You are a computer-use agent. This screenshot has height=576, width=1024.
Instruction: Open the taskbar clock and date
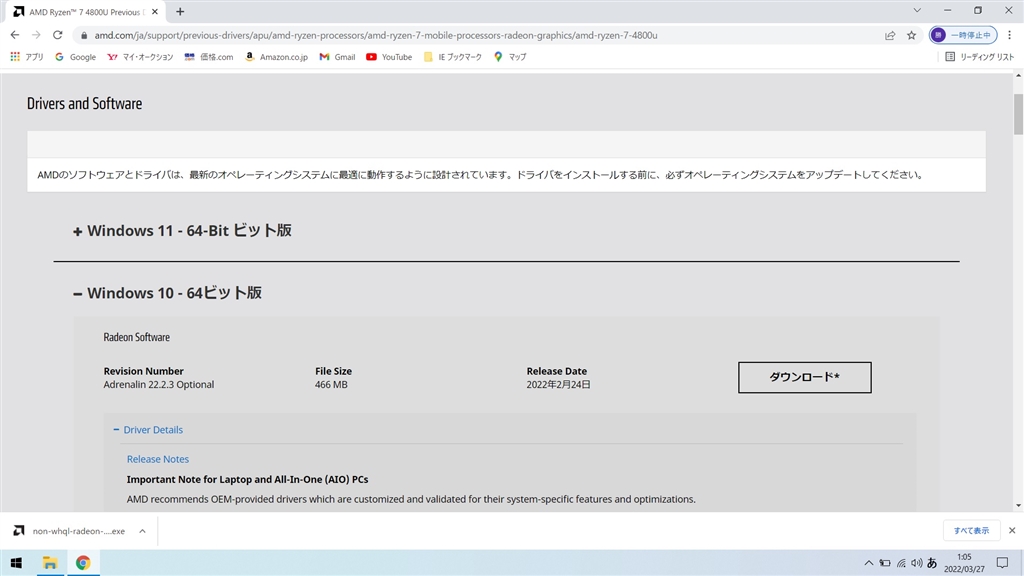pos(964,563)
